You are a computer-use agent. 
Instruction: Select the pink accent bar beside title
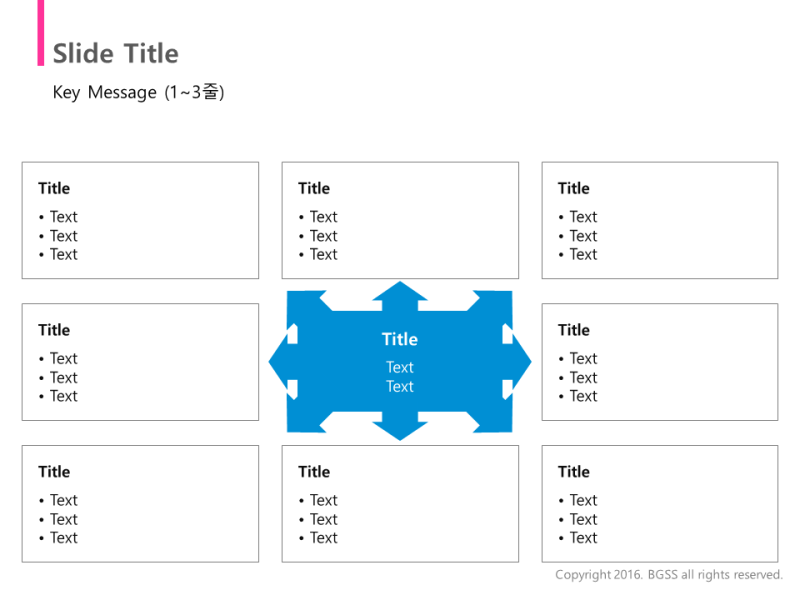tap(41, 33)
